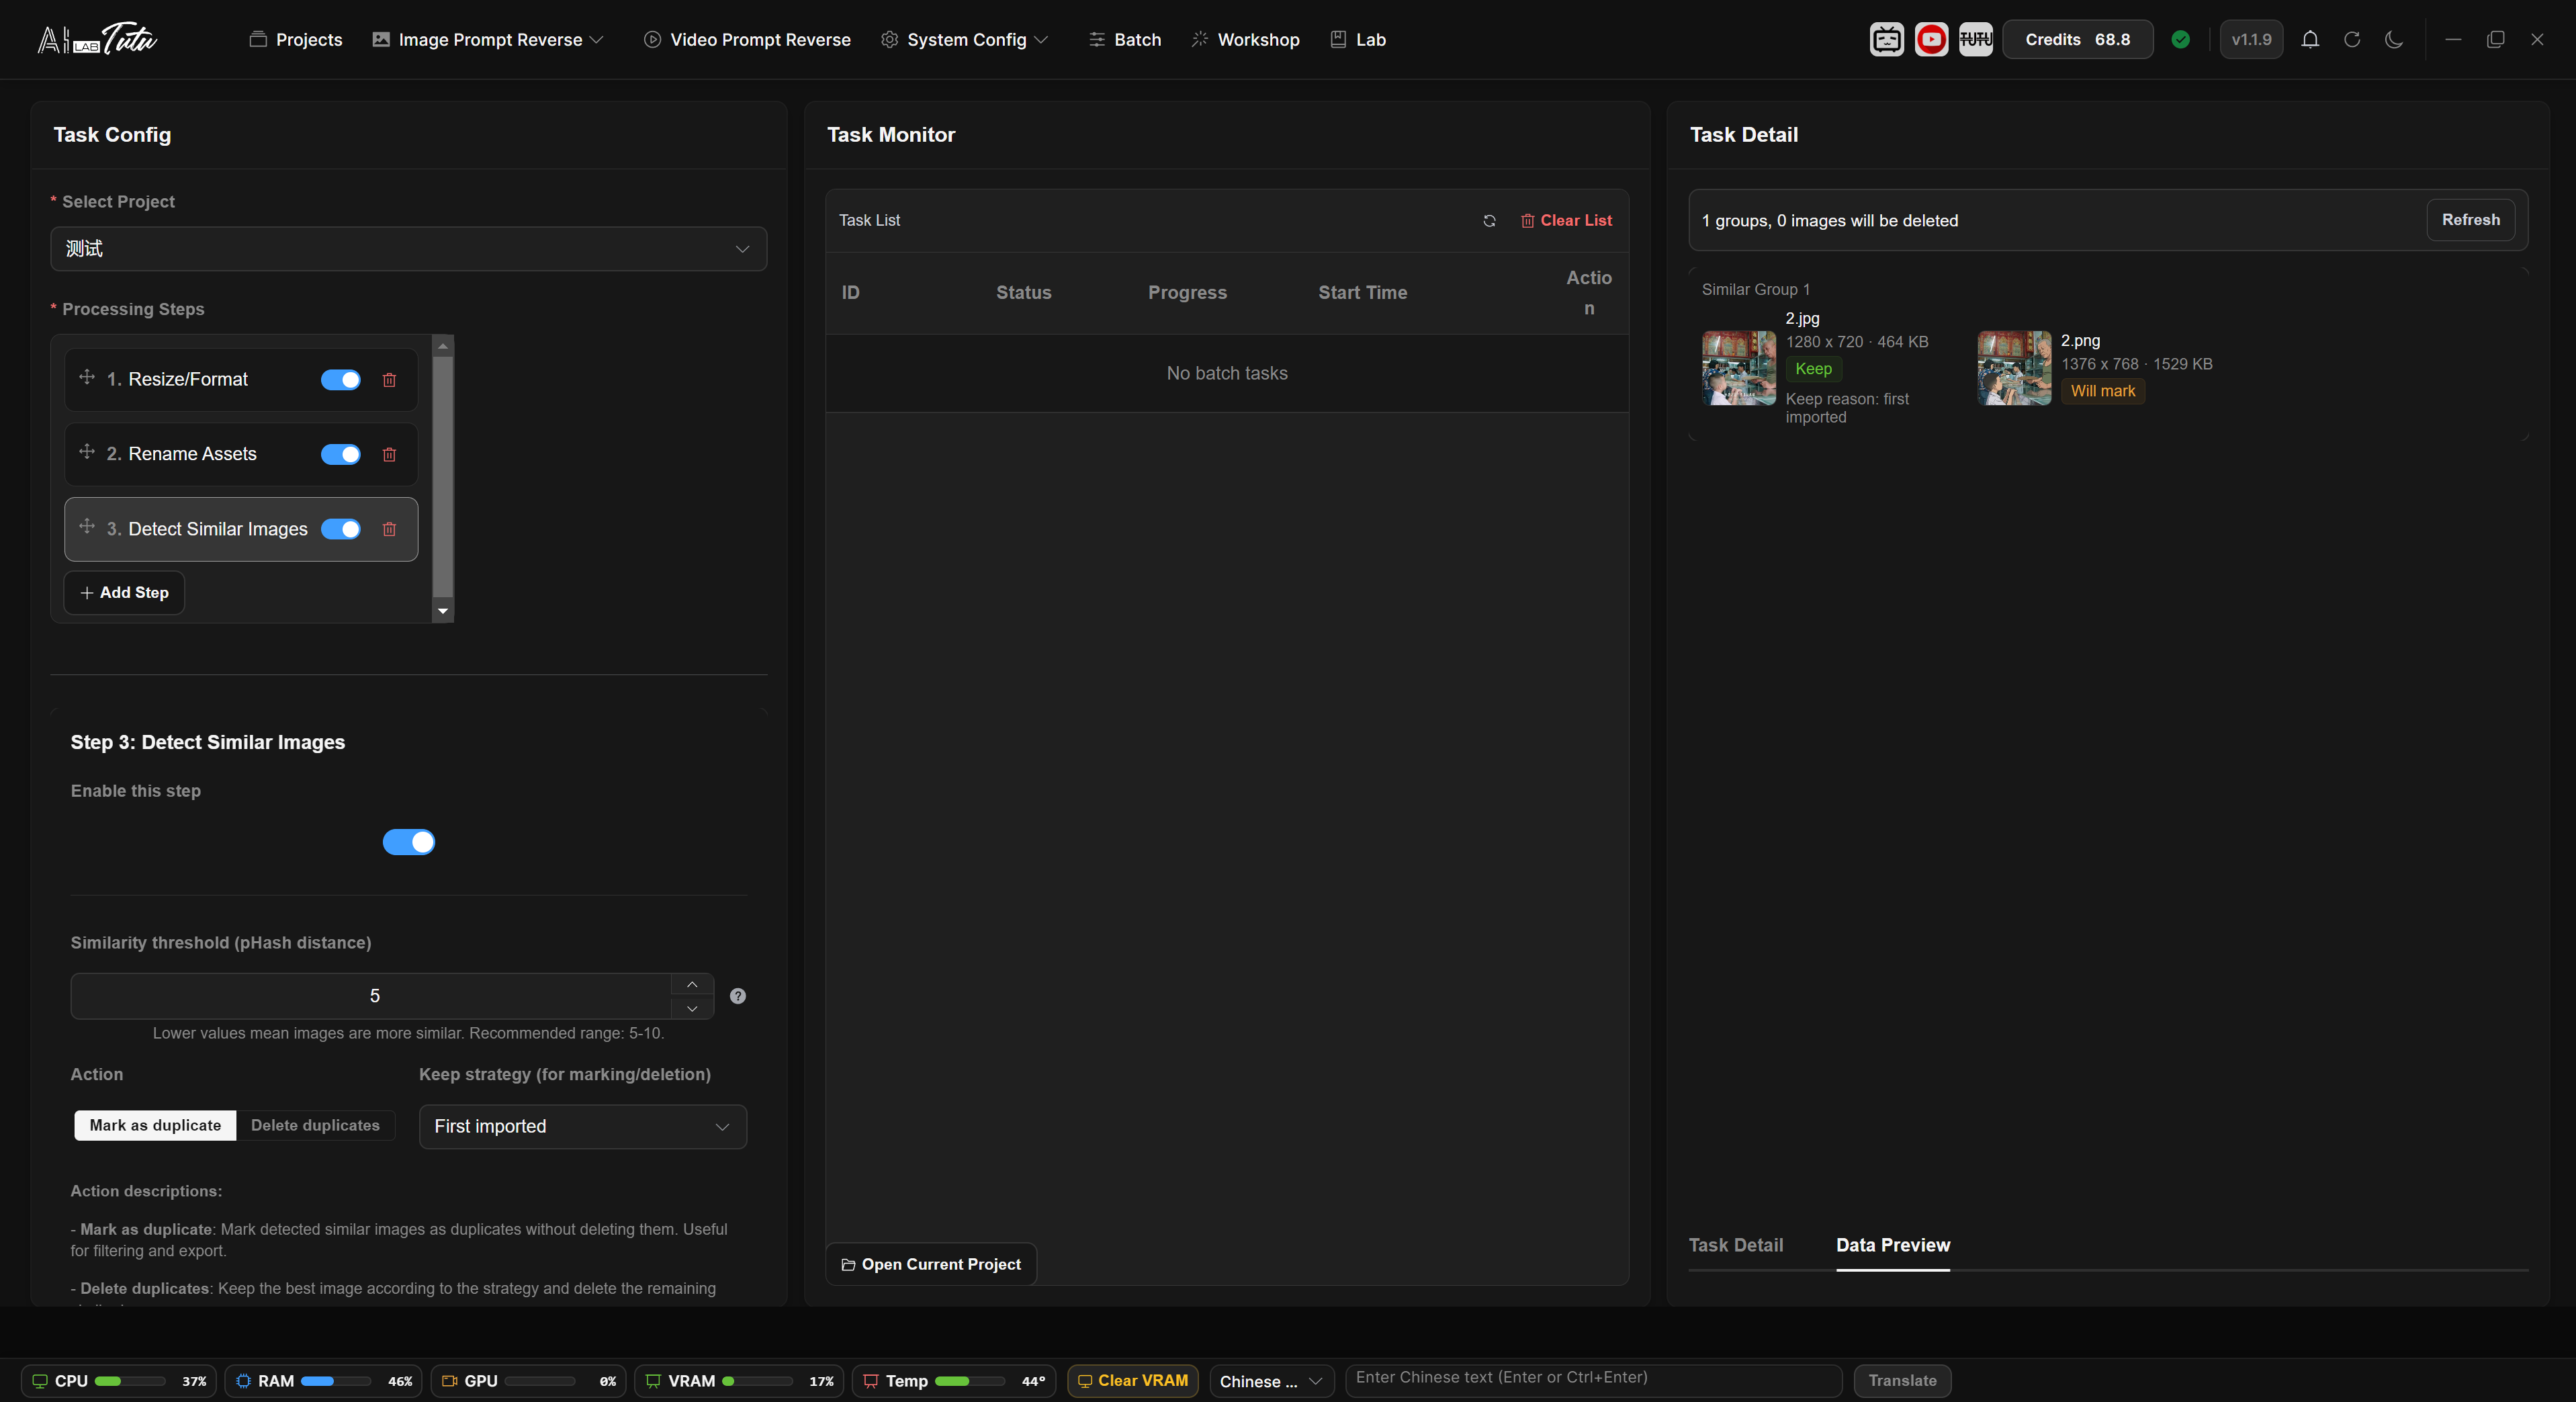2576x1402 pixels.
Task: Click the CPU monitor icon
Action: point(40,1381)
